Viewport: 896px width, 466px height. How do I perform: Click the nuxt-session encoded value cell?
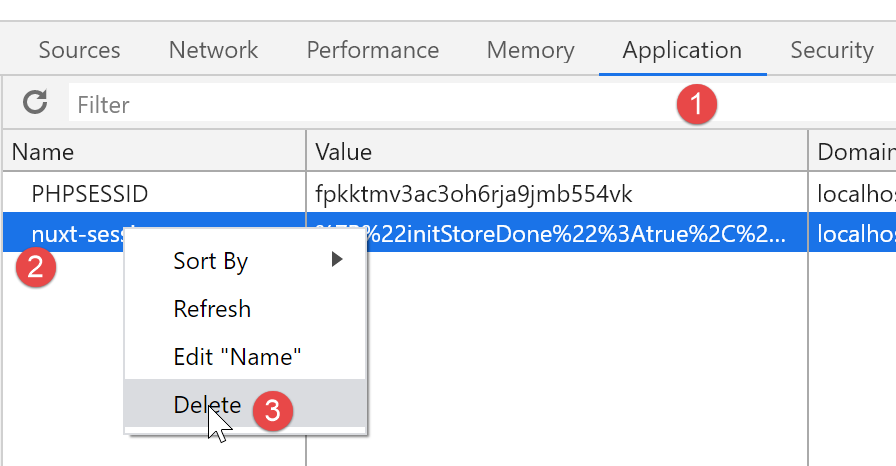[x=580, y=234]
